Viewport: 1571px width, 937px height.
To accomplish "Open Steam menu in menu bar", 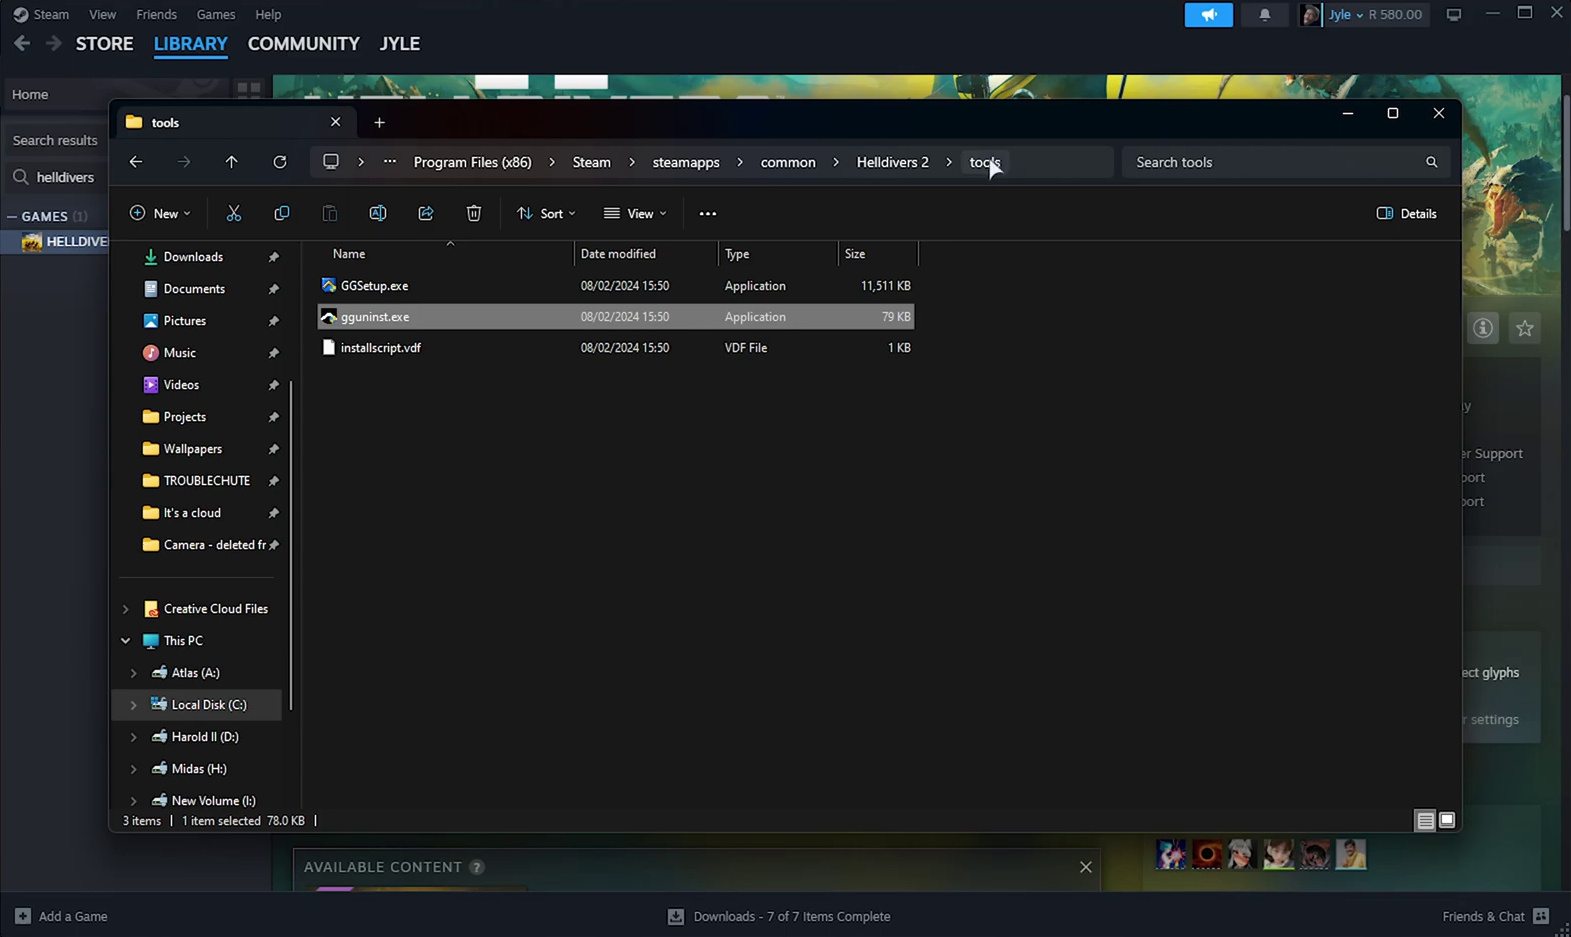I will click(51, 14).
